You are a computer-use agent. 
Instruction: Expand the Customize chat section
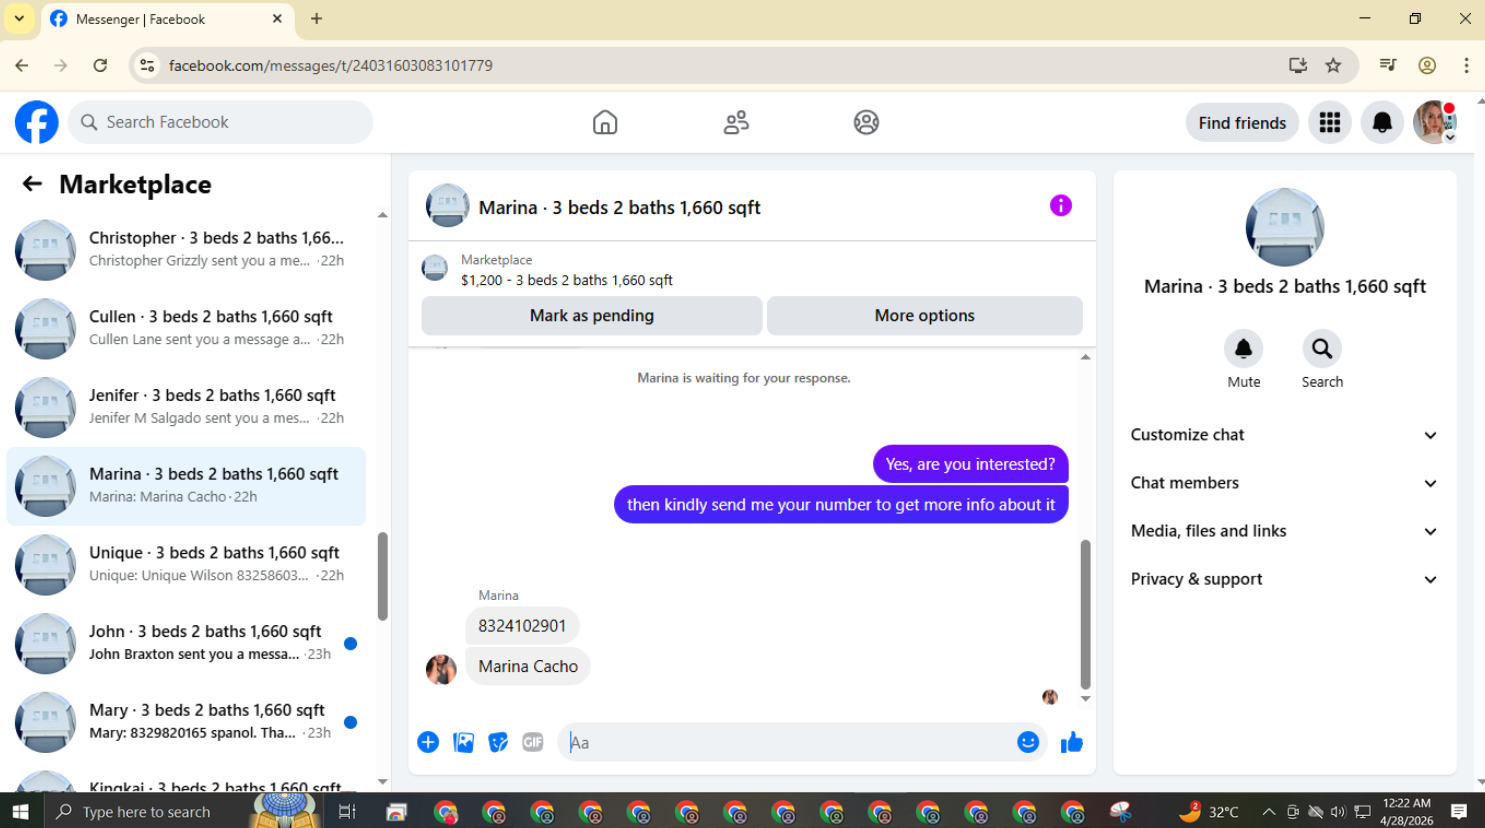(x=1284, y=435)
